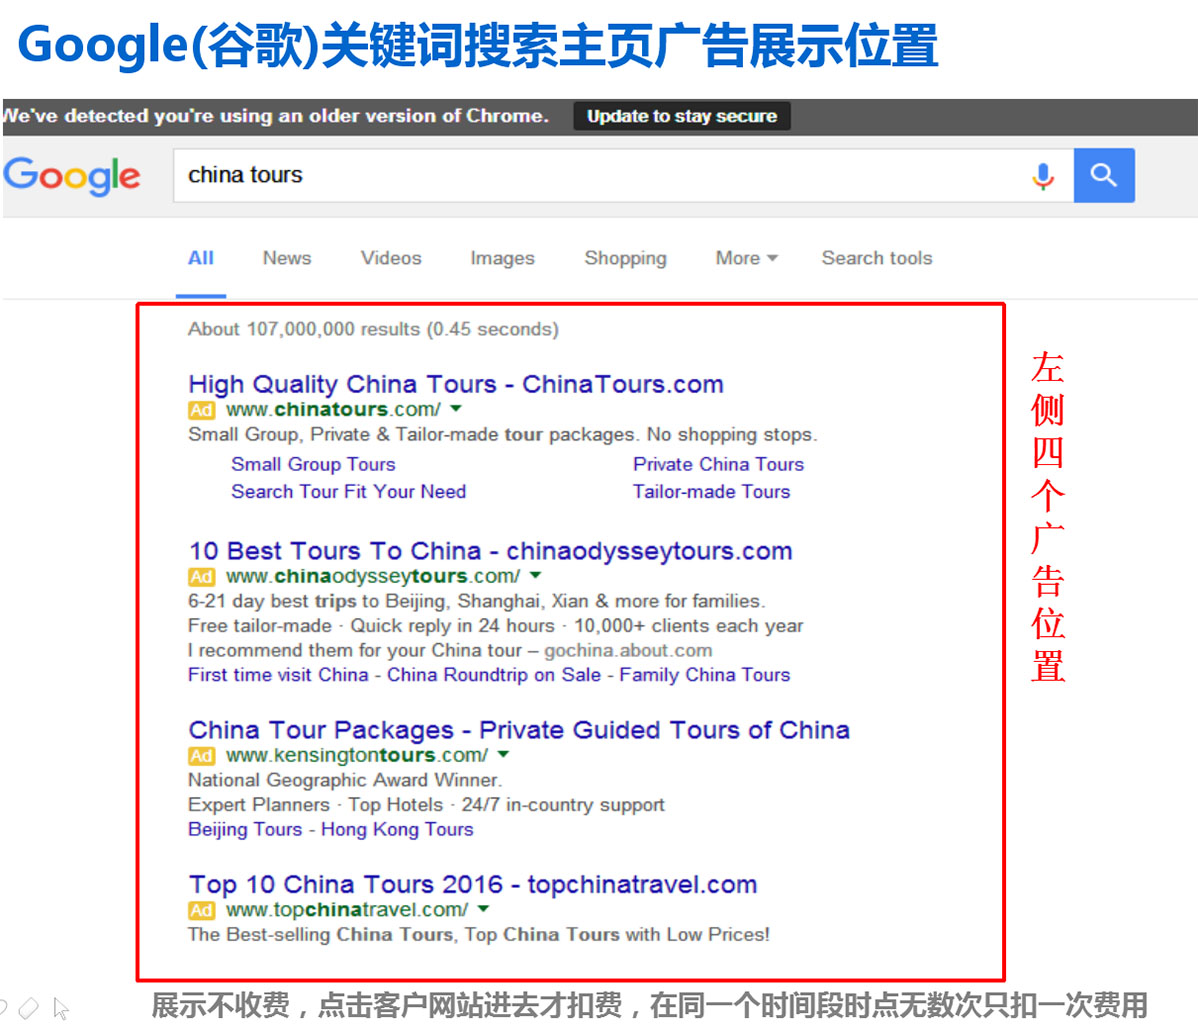Select the eraser icon at the bottom left

[28, 1008]
